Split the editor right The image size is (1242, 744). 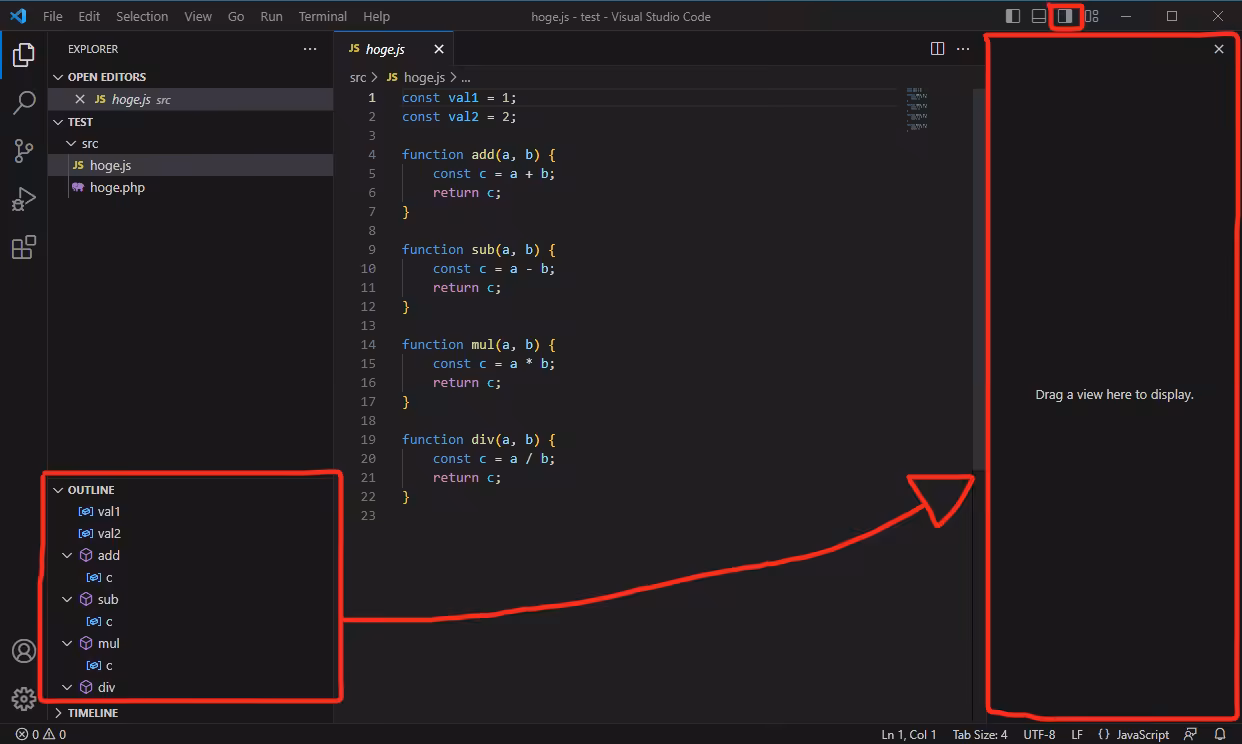point(937,49)
